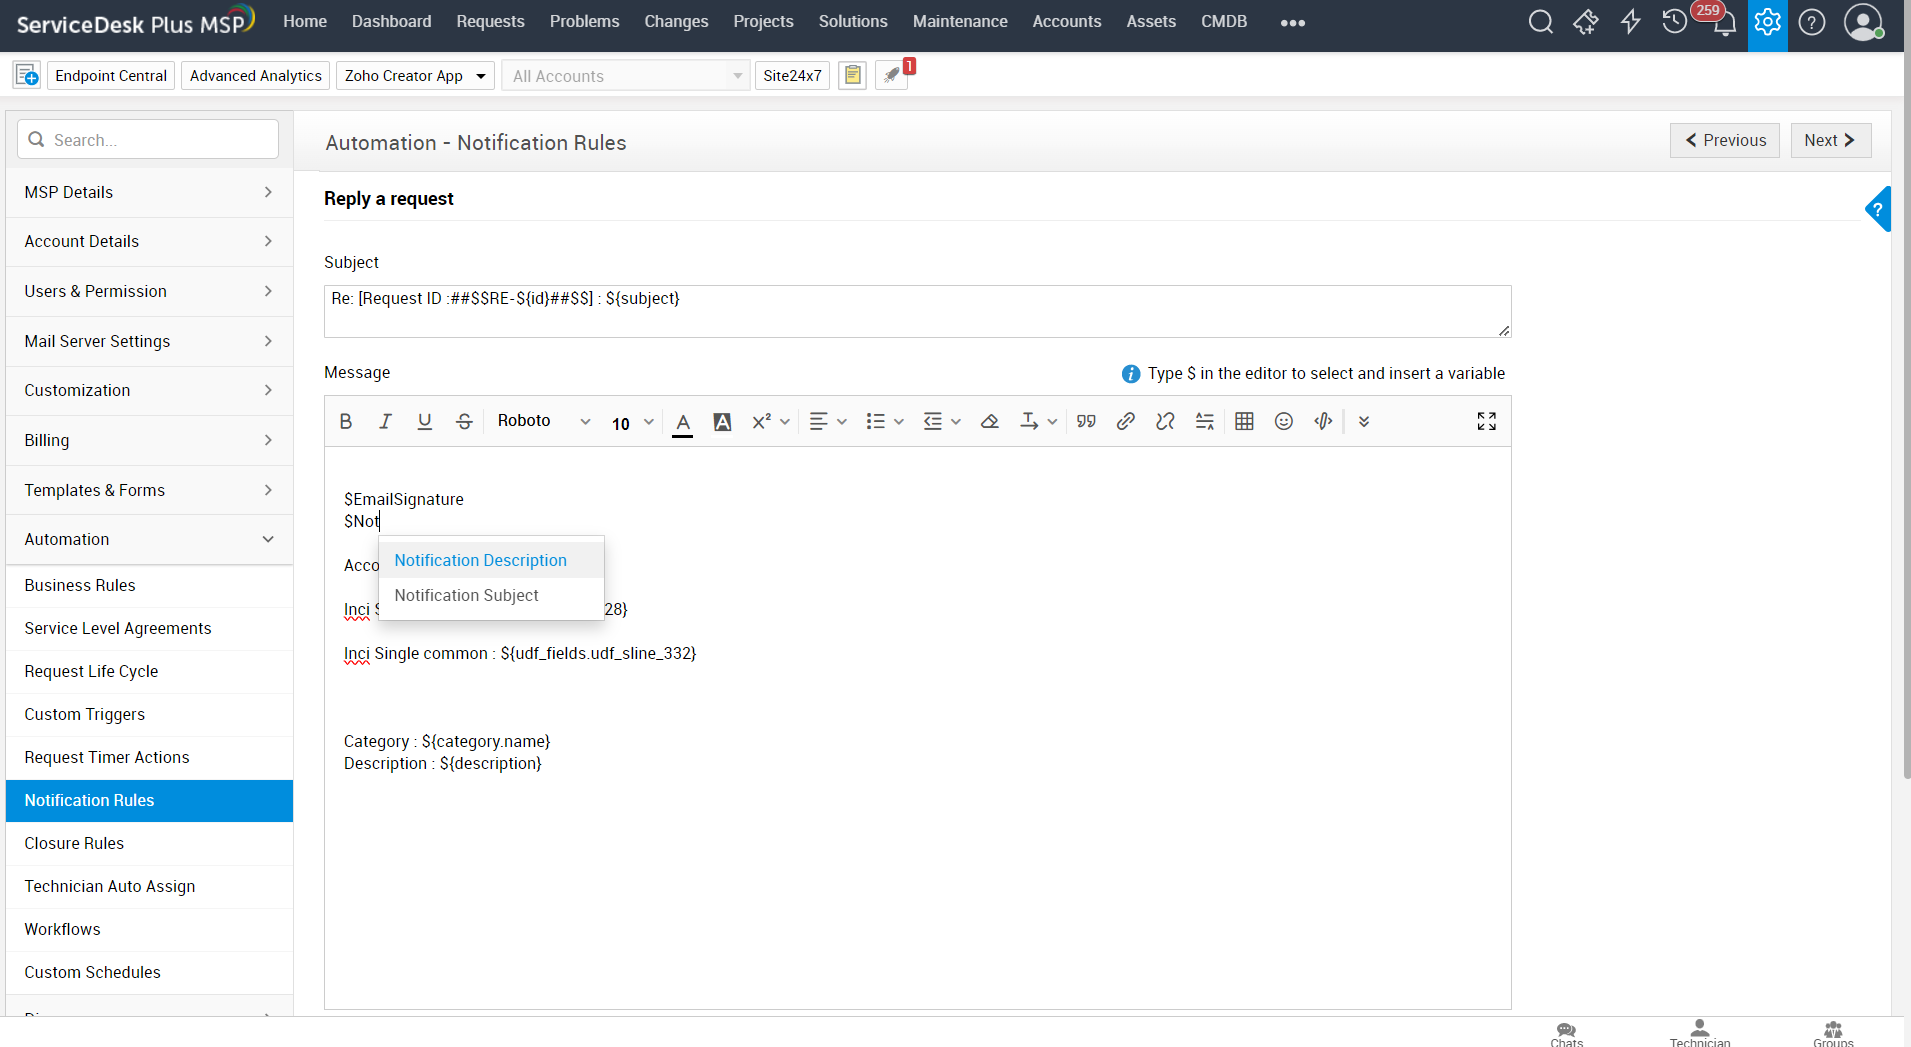
Task: Click the Next button
Action: pyautogui.click(x=1831, y=140)
